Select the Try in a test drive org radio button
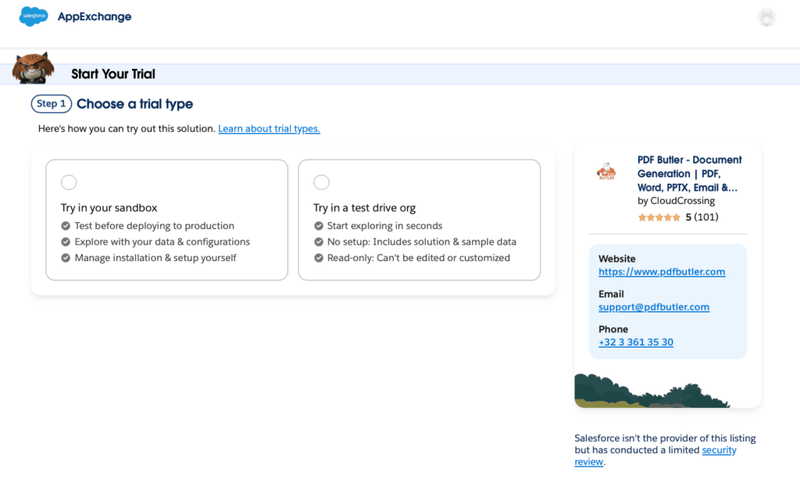This screenshot has width=800, height=504. tap(321, 182)
